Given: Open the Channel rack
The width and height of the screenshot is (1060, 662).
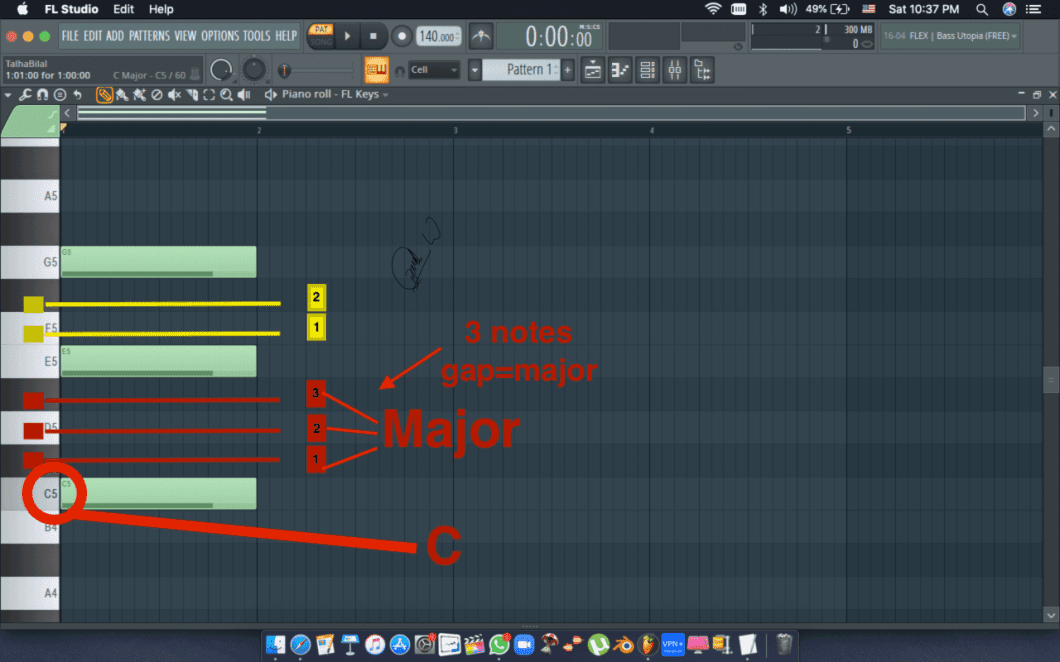Looking at the screenshot, I should pyautogui.click(x=648, y=70).
